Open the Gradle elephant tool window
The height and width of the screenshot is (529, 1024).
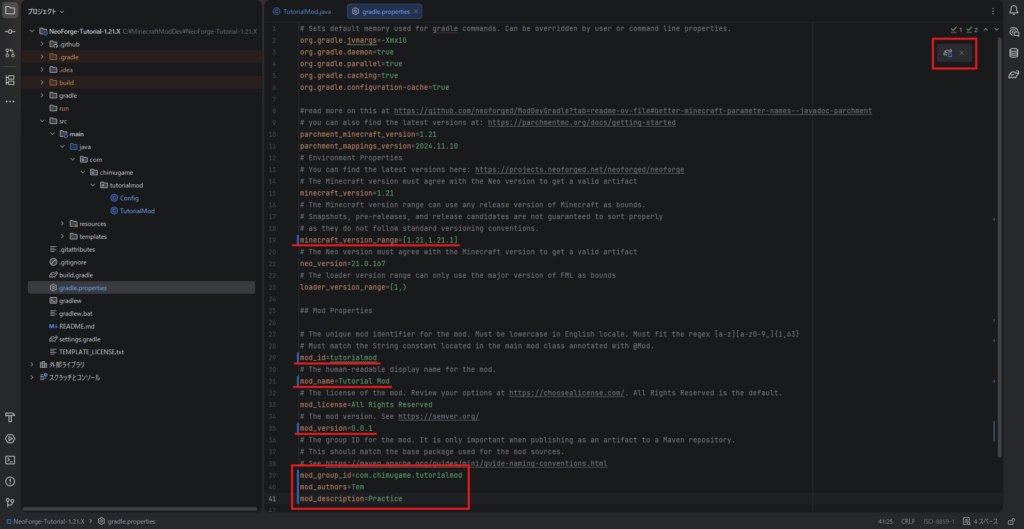(1012, 75)
